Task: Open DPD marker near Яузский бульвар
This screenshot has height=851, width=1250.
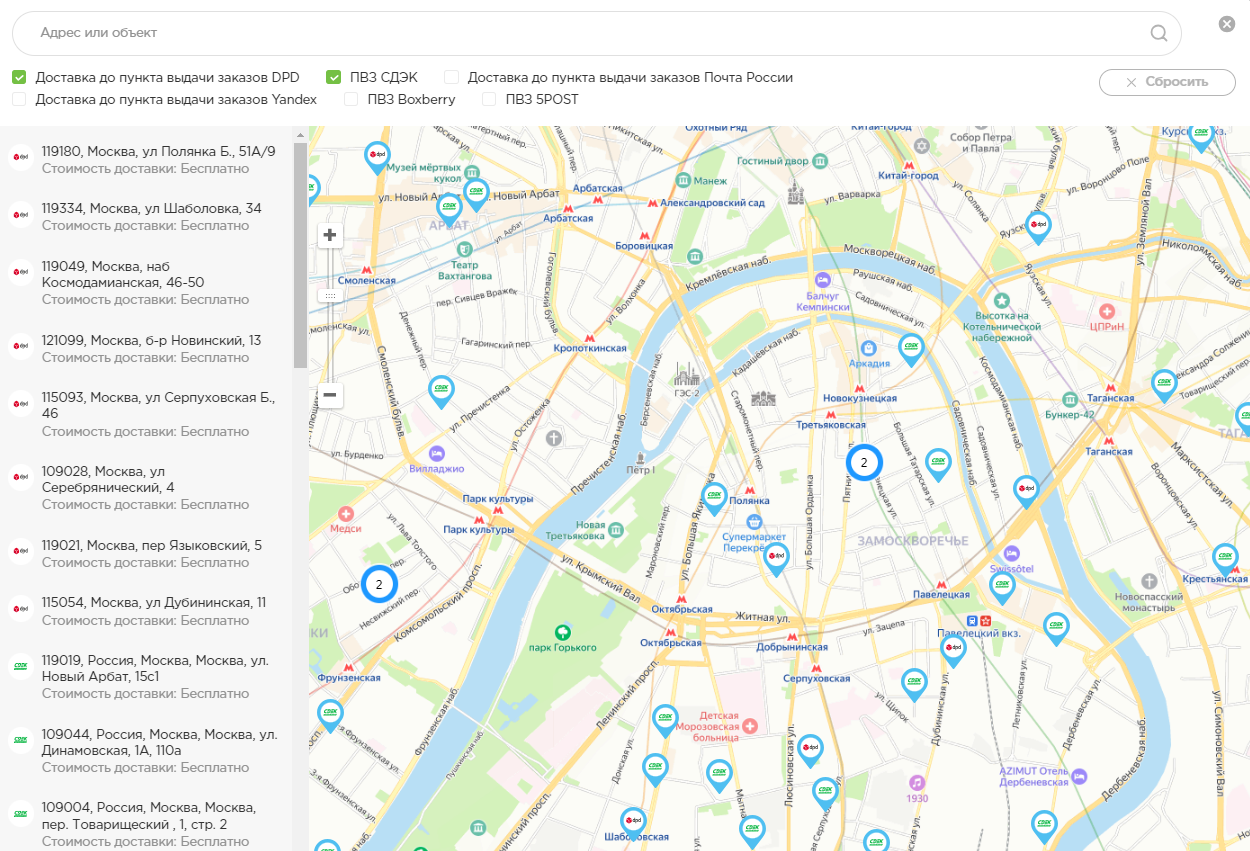Action: (1038, 228)
